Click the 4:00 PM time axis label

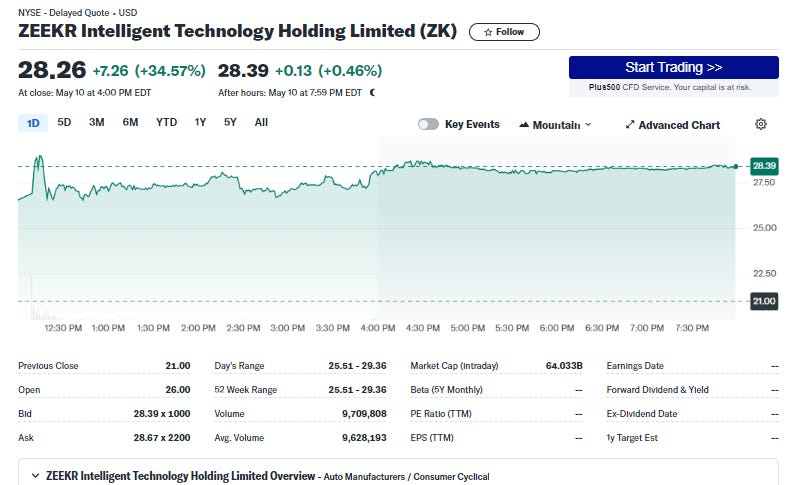pos(377,328)
